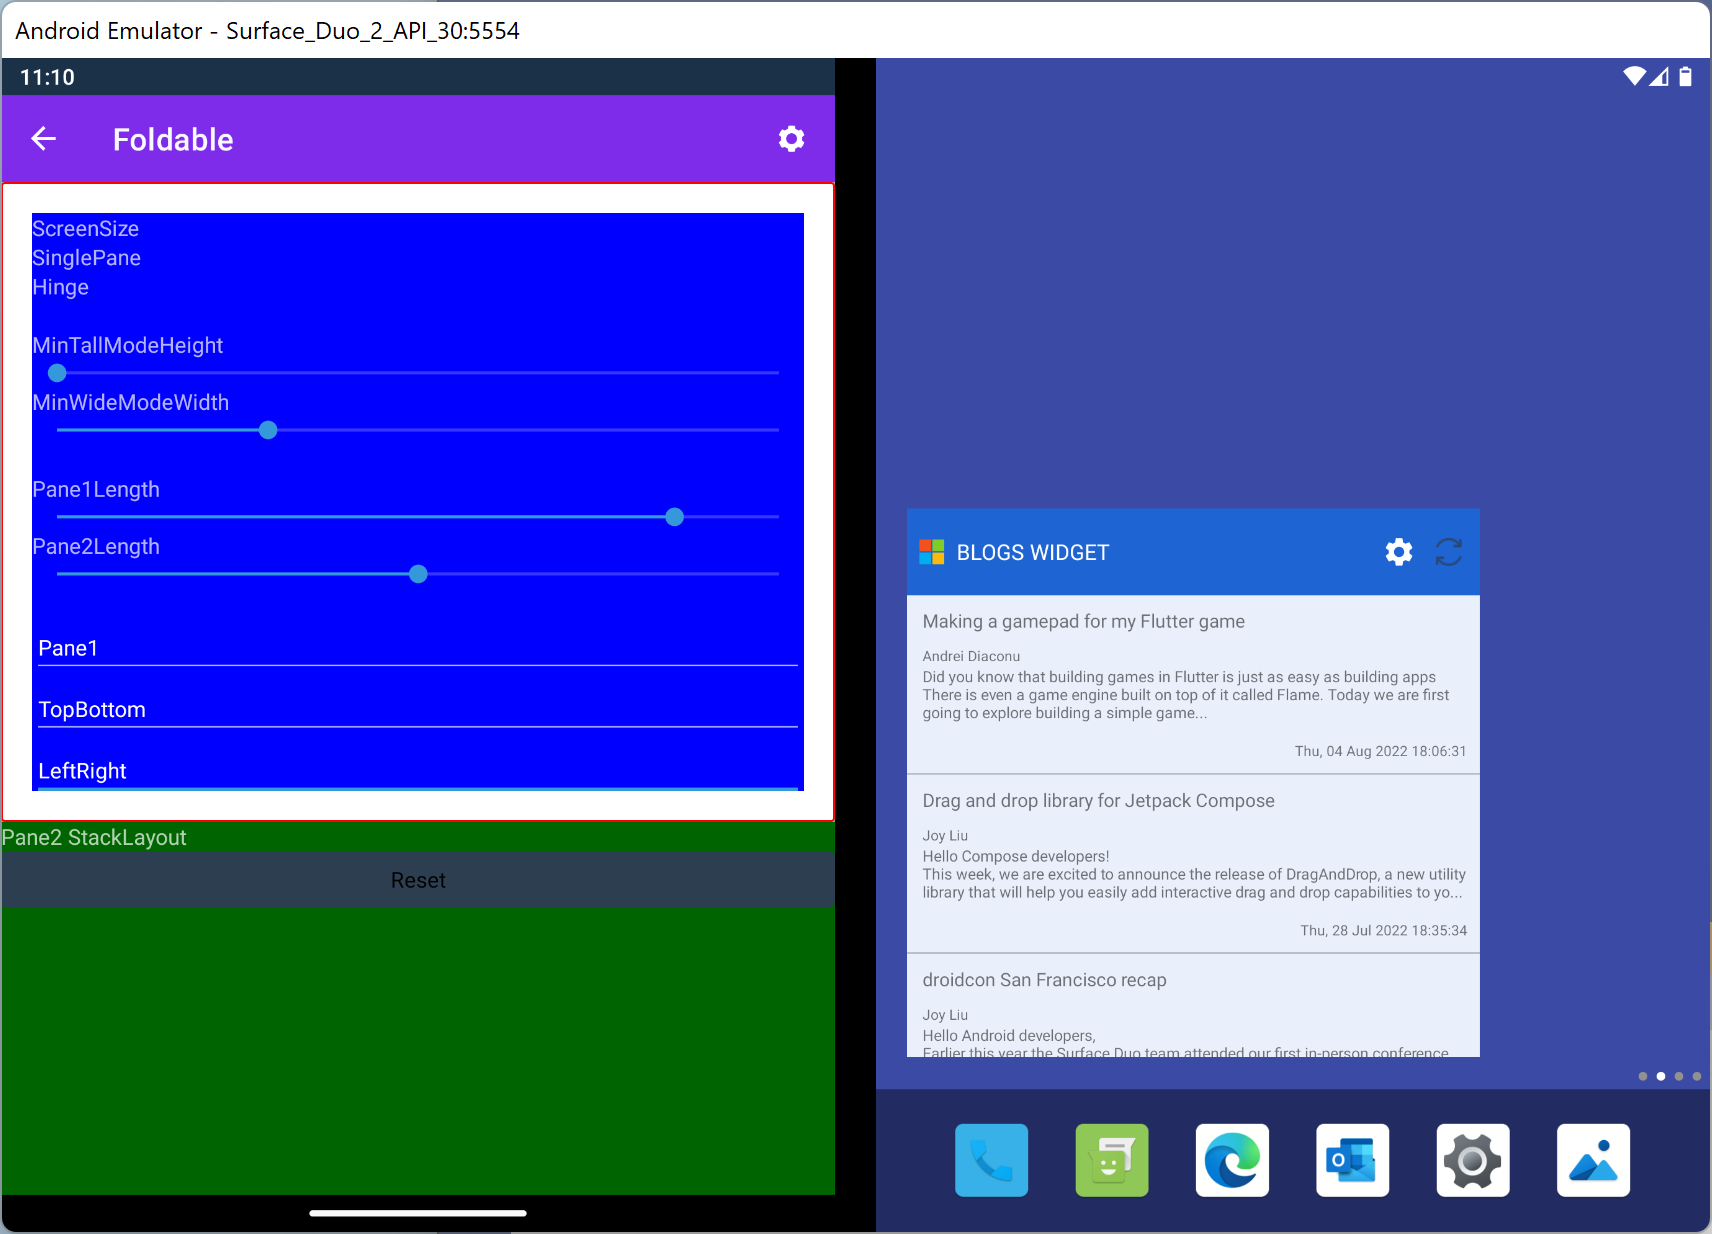Launch Microsoft Edge from the dock
1712x1234 pixels.
pyautogui.click(x=1232, y=1160)
